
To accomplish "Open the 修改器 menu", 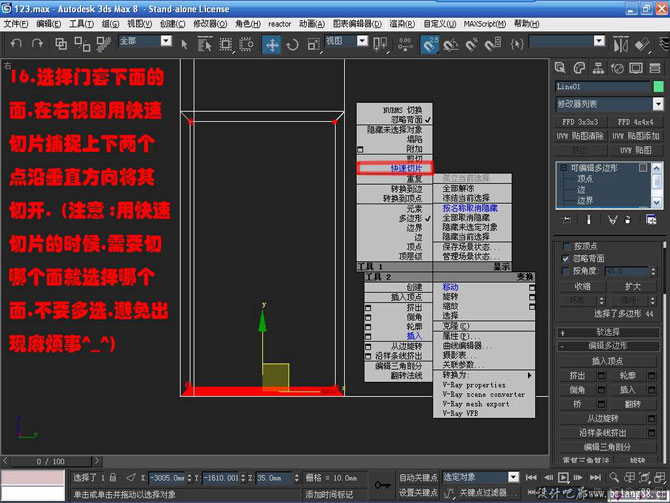I will tap(210, 24).
